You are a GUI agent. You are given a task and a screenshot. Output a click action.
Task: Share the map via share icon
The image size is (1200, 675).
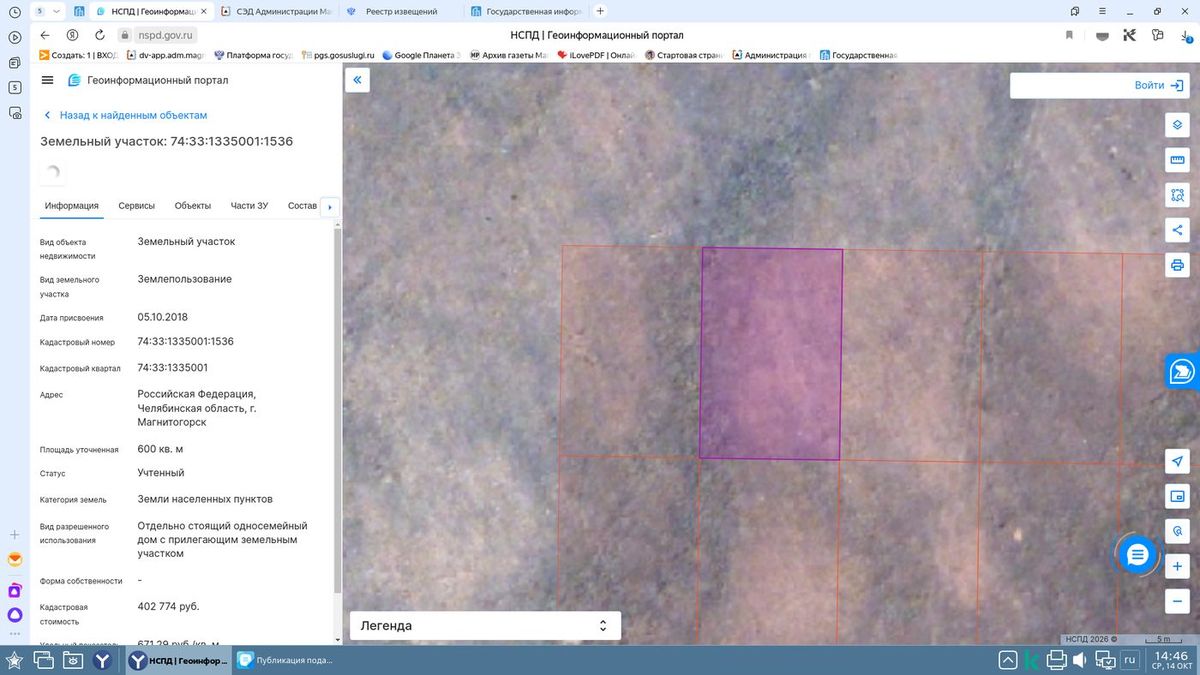[1177, 230]
